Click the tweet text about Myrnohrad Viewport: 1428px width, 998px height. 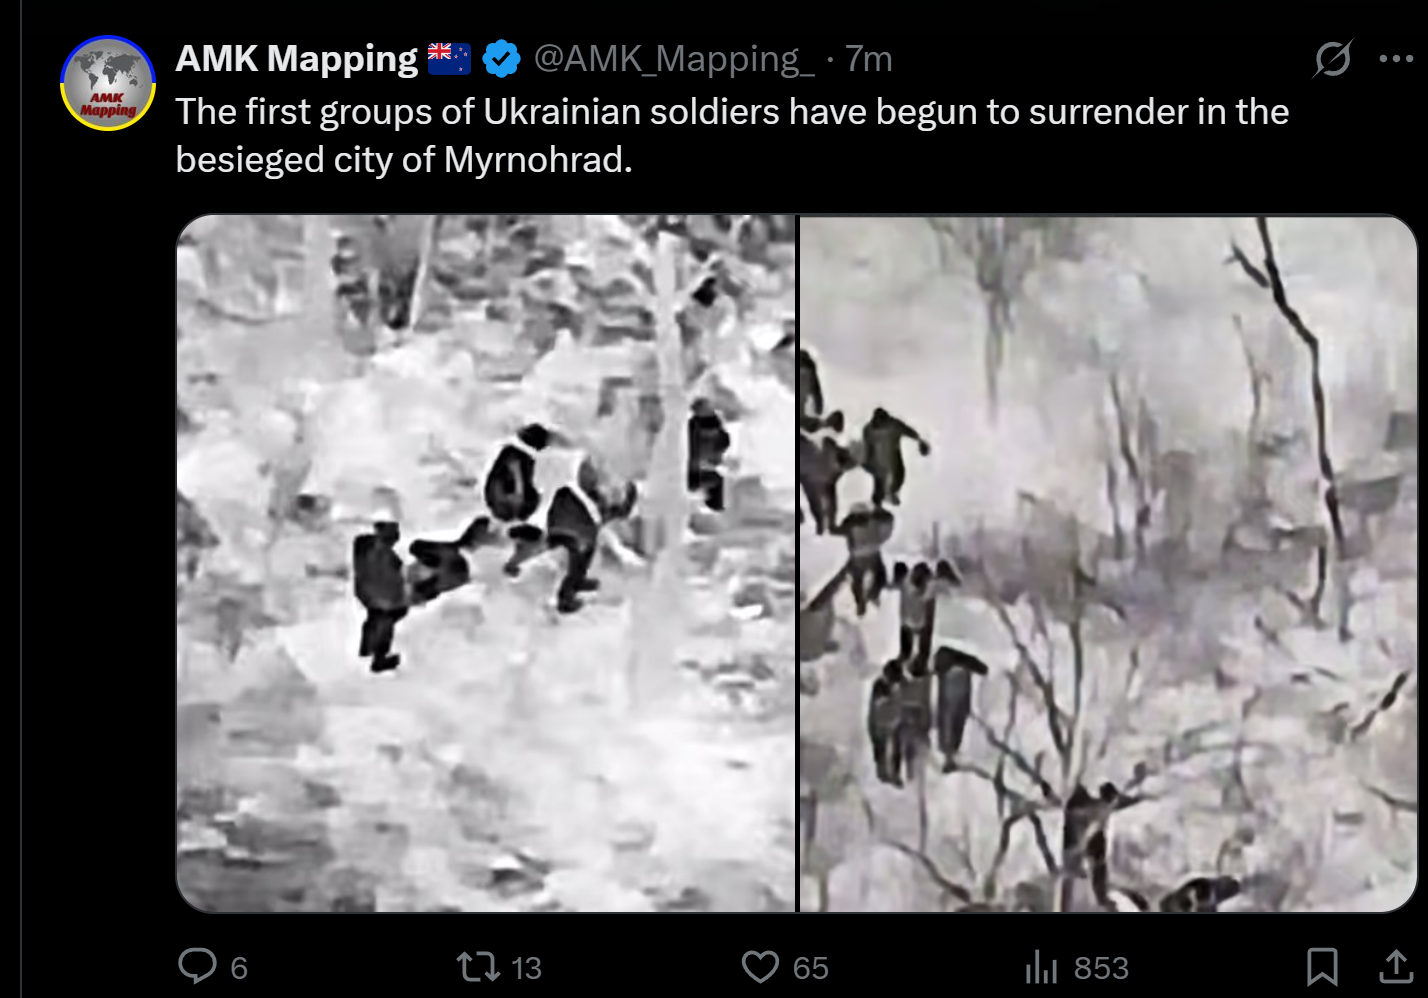point(732,135)
